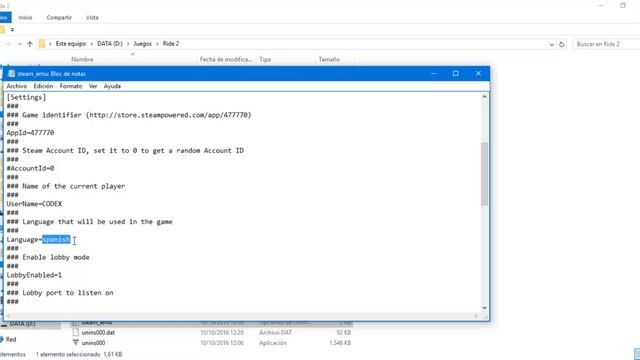
Task: Close the Notepad window
Action: 478,73
